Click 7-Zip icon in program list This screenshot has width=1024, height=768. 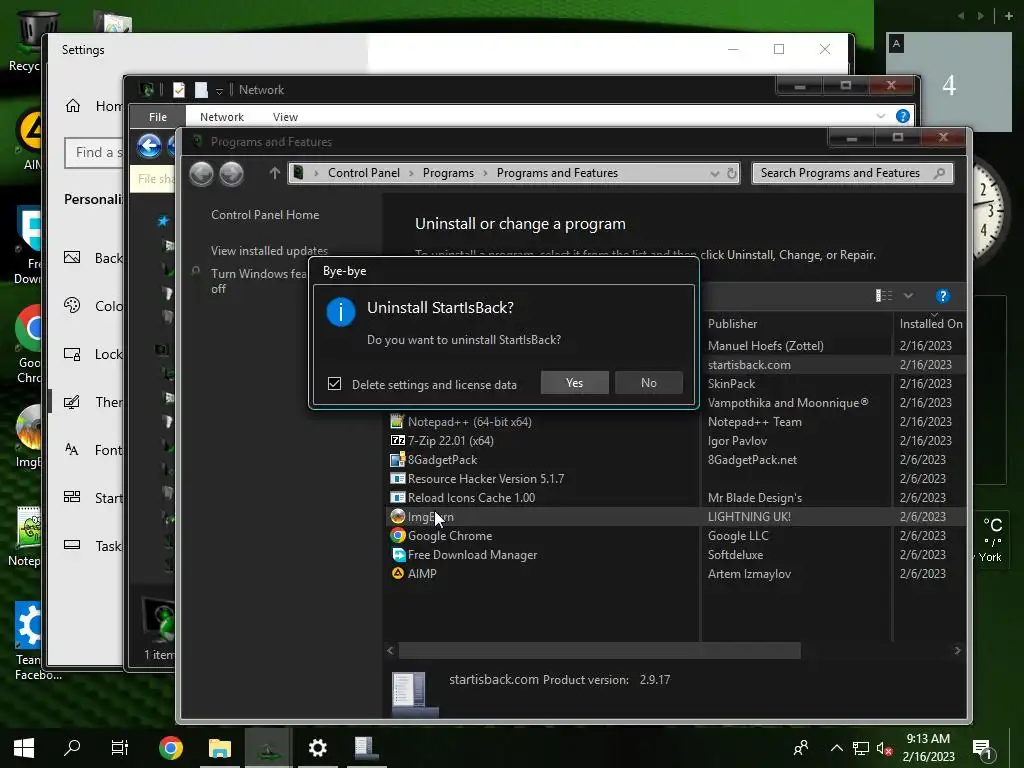(397, 440)
